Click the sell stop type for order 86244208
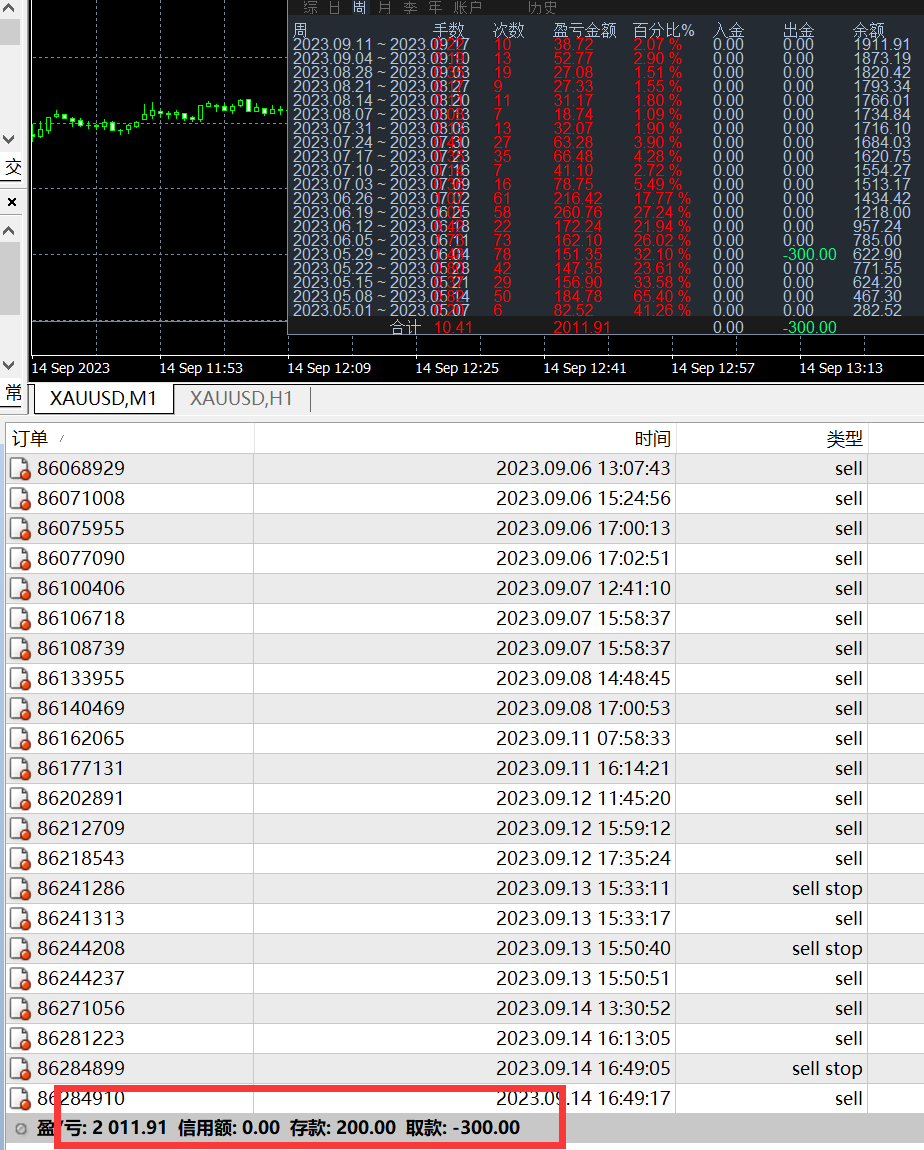 point(826,949)
